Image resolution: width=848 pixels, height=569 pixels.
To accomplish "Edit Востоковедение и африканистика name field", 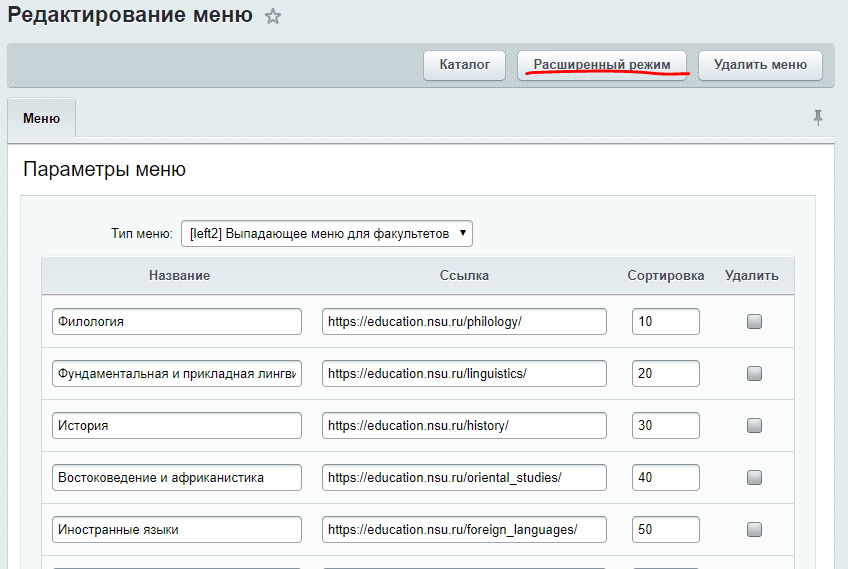I will point(177,477).
